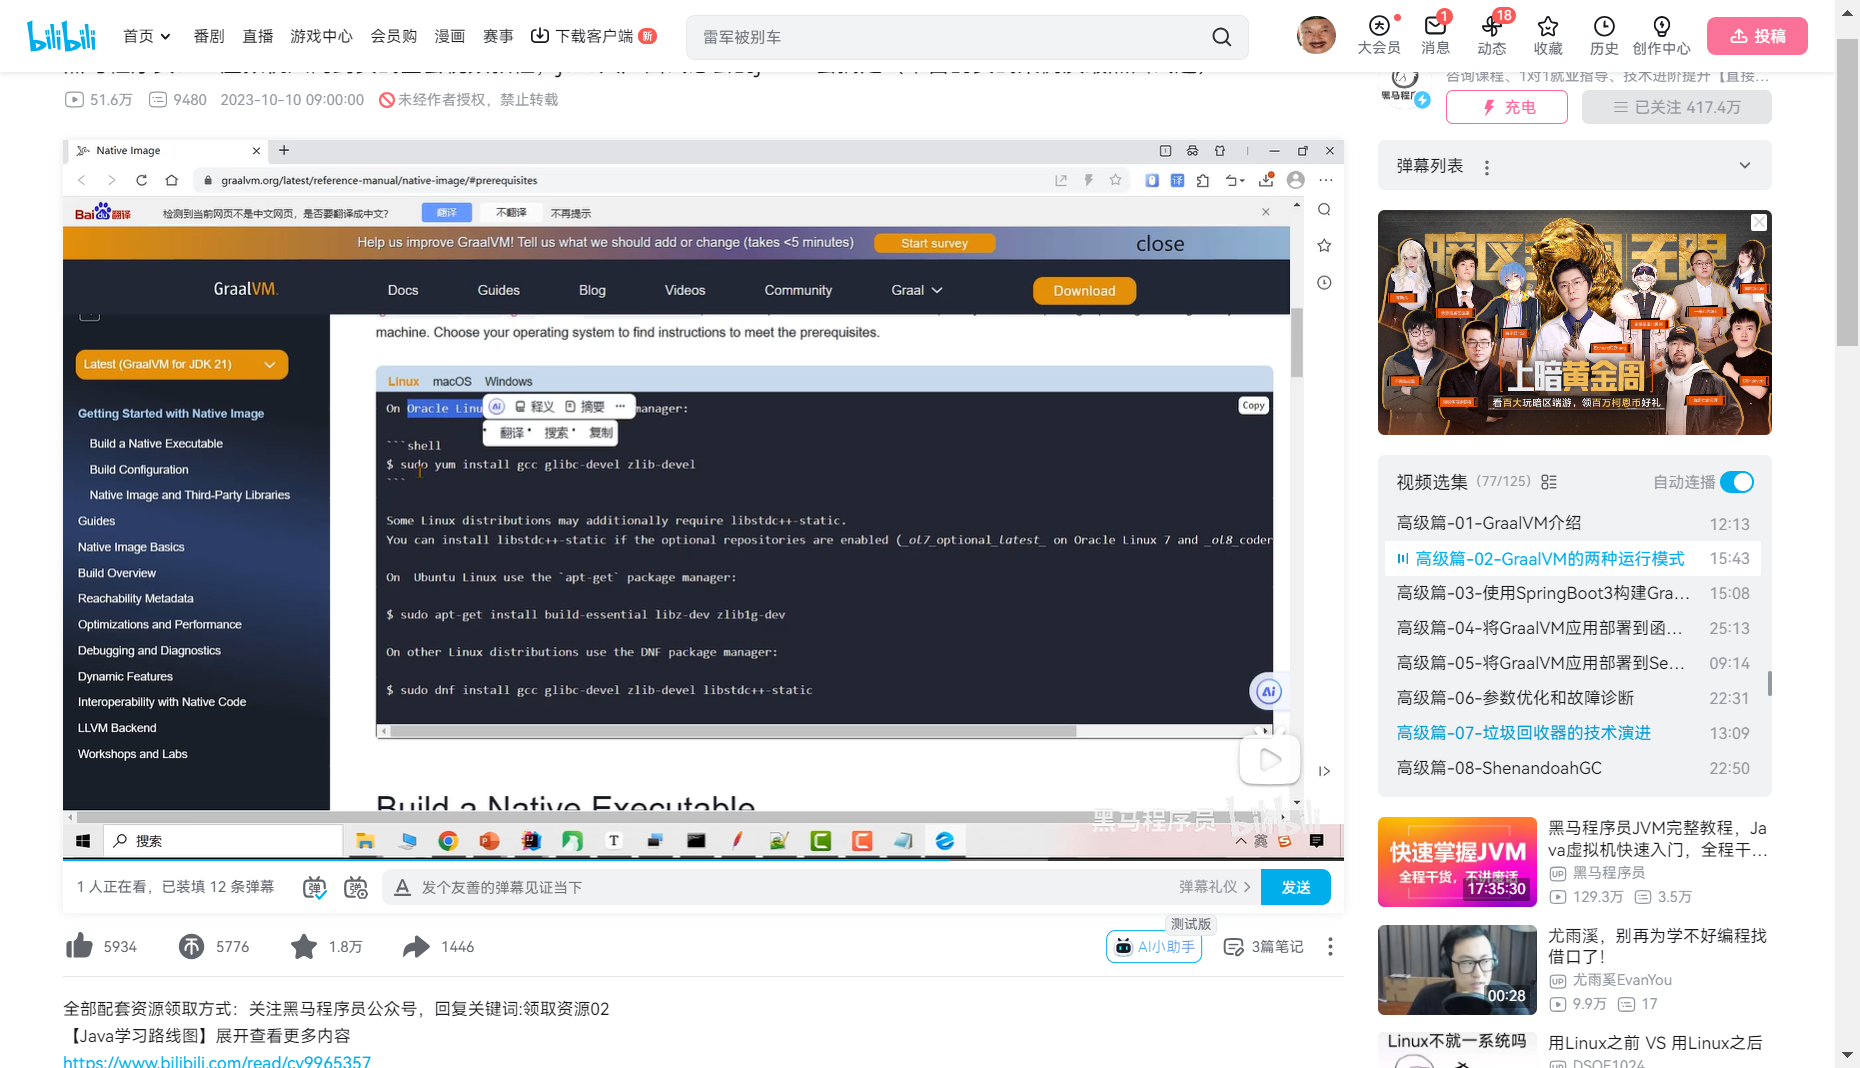This screenshot has width=1860, height=1068.
Task: Like the video with the thumbs-up icon
Action: pyautogui.click(x=80, y=945)
